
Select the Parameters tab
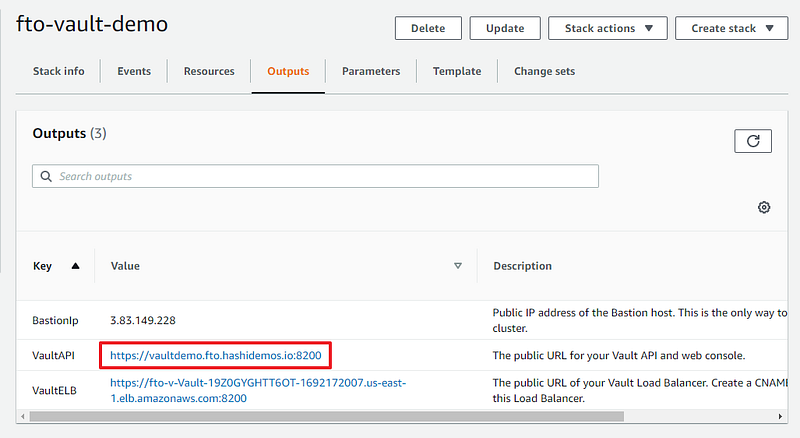click(x=371, y=71)
